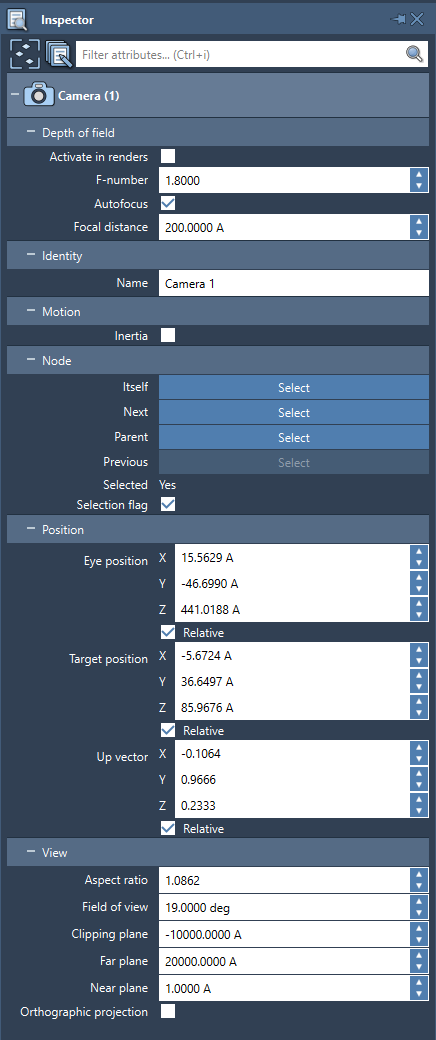Toggle the Orthographic projection checkbox
Viewport: 436px width, 1040px height.
pyautogui.click(x=168, y=1011)
